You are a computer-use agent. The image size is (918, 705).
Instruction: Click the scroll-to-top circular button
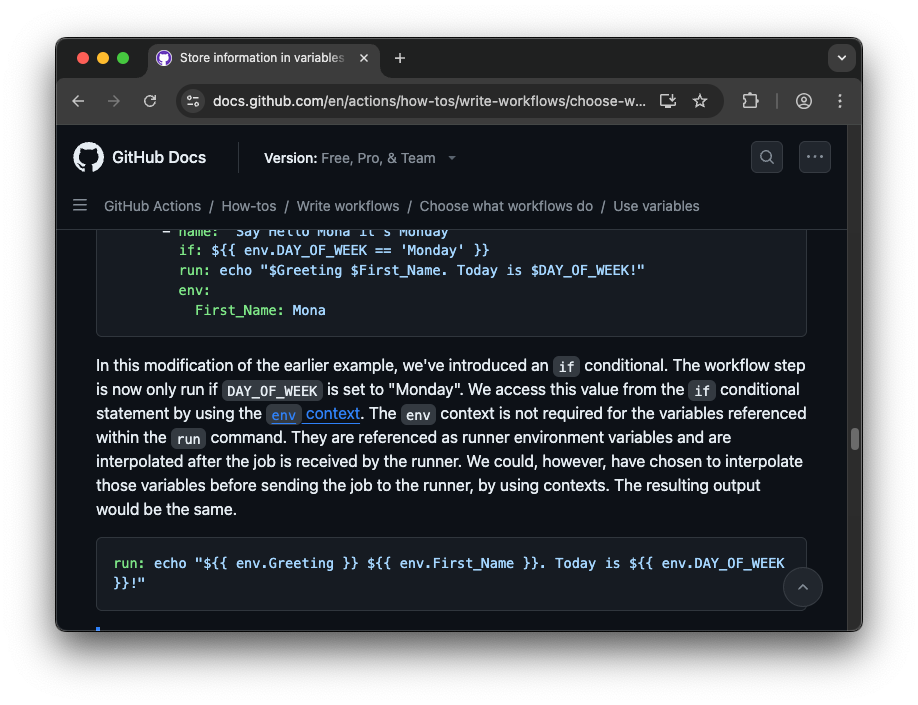coord(802,587)
